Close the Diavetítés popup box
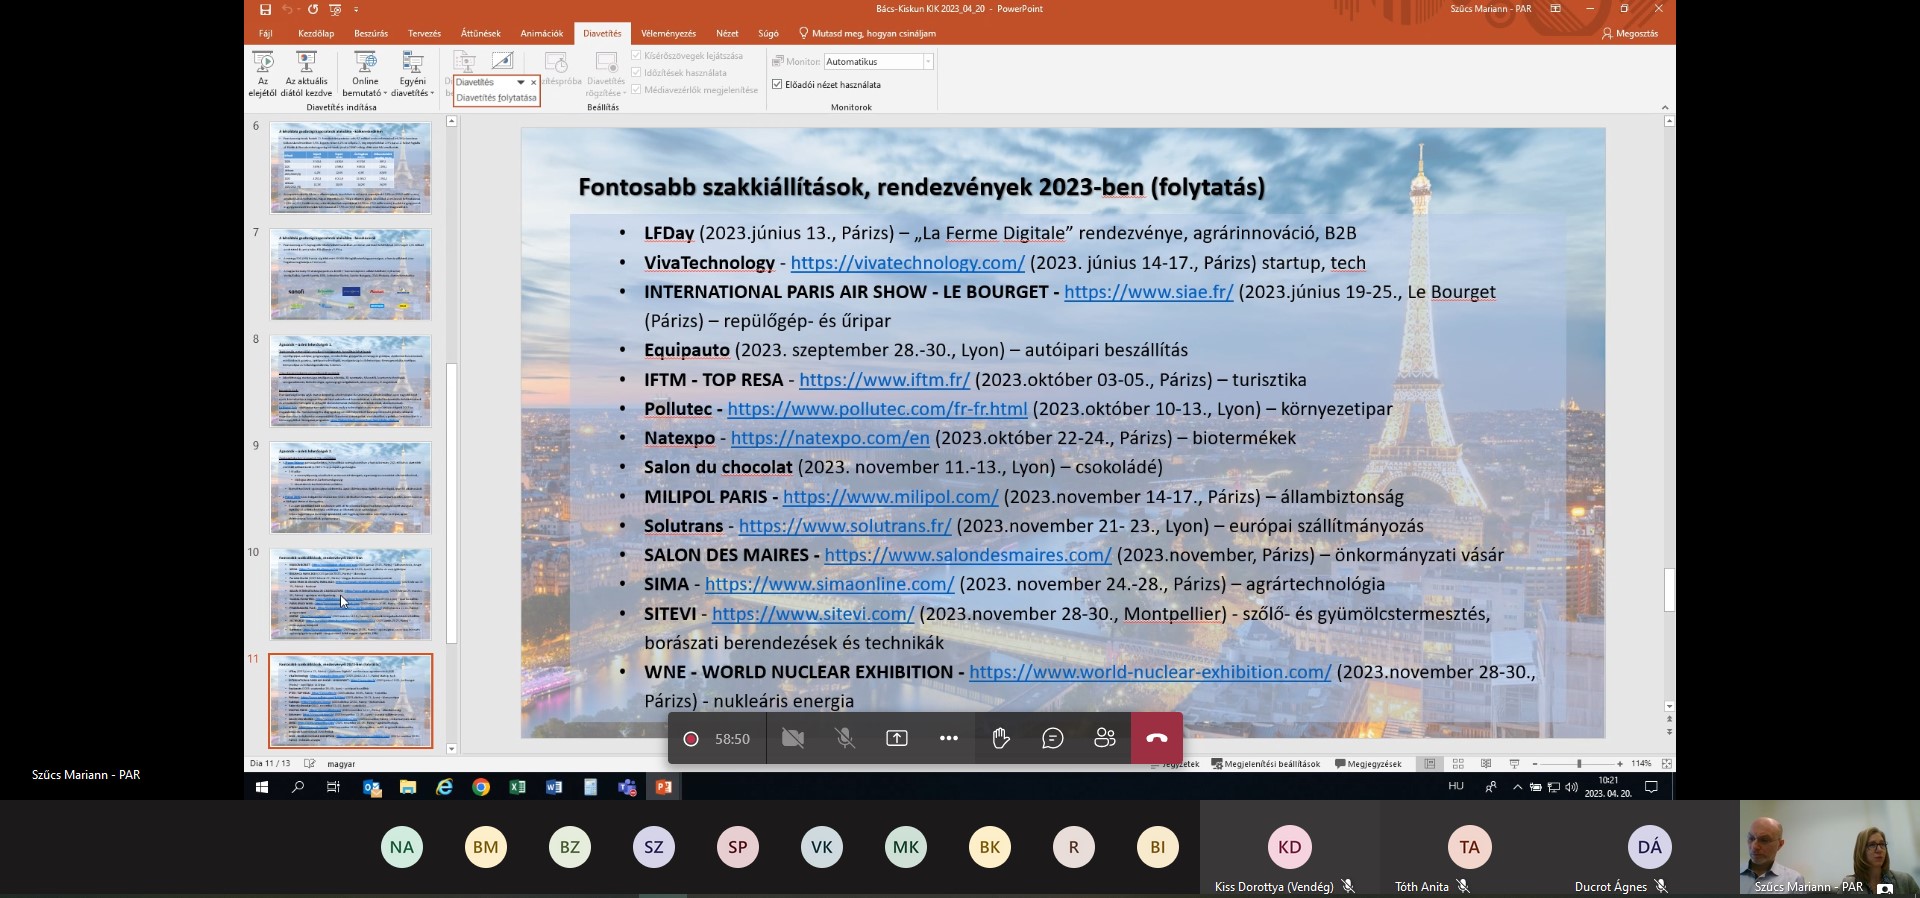 pos(534,82)
